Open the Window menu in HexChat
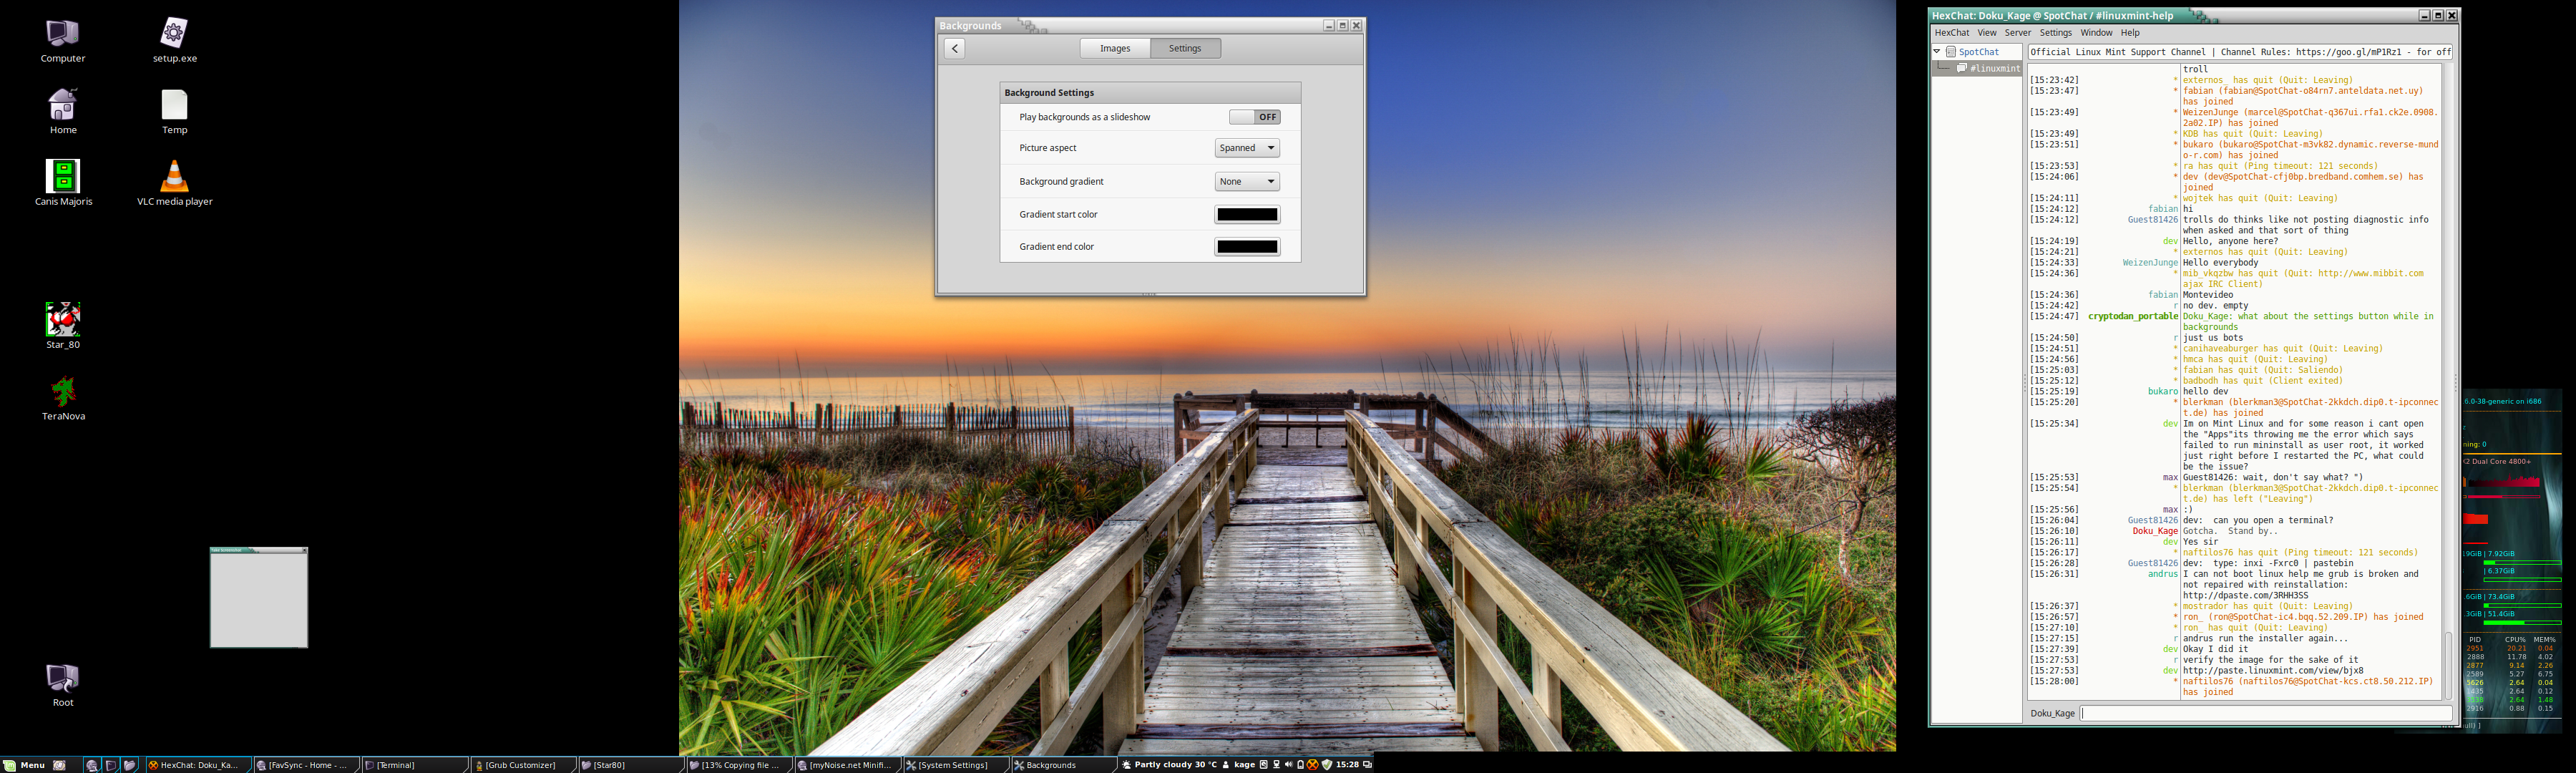 click(2096, 33)
